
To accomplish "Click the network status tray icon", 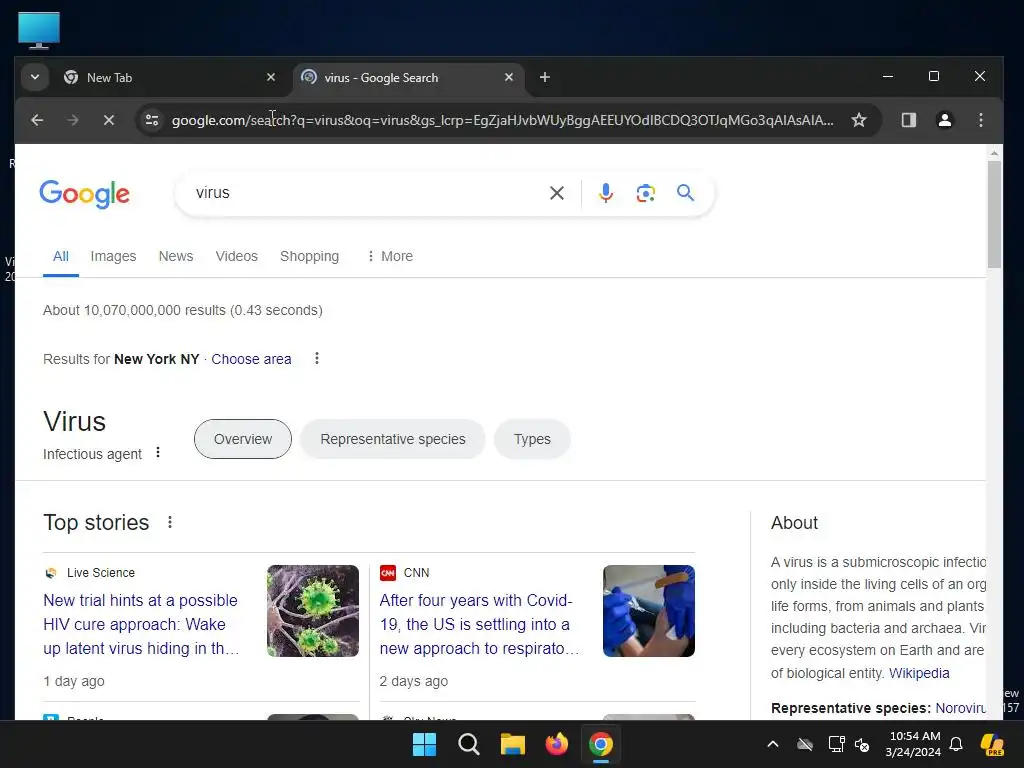I will click(836, 744).
